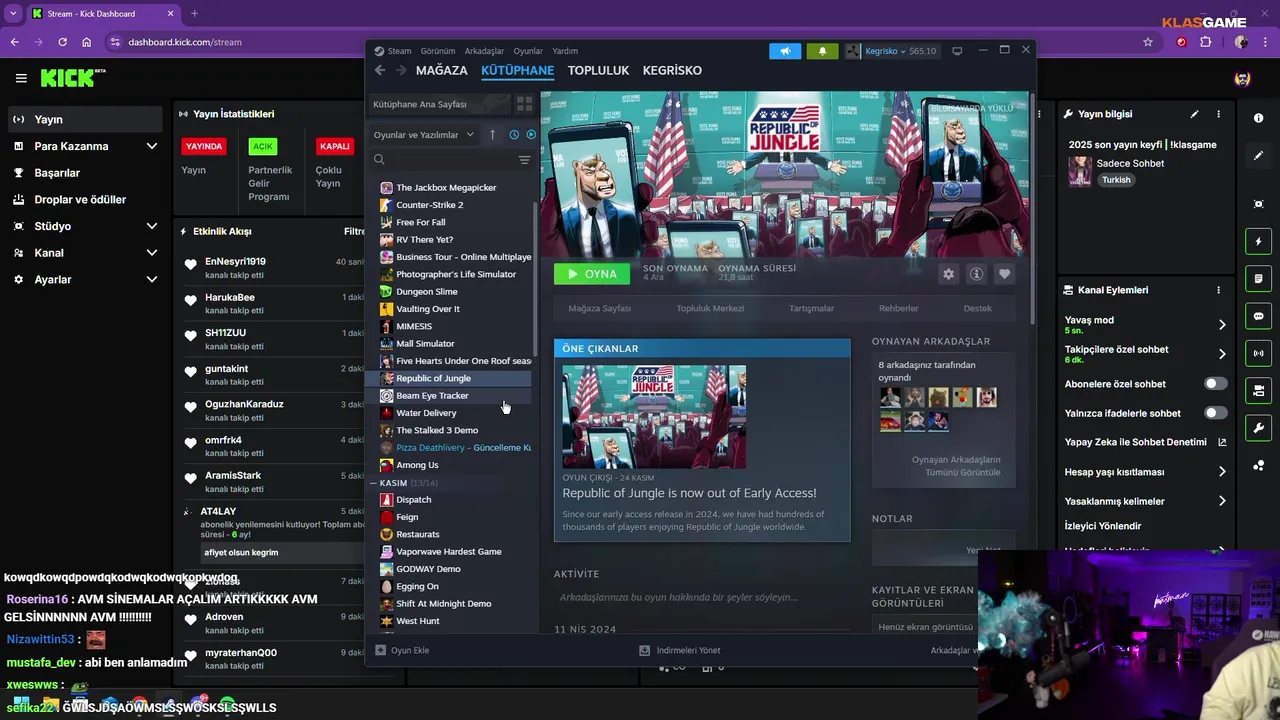Select Mall Simulator in library list
The width and height of the screenshot is (1280, 720).
tap(425, 343)
